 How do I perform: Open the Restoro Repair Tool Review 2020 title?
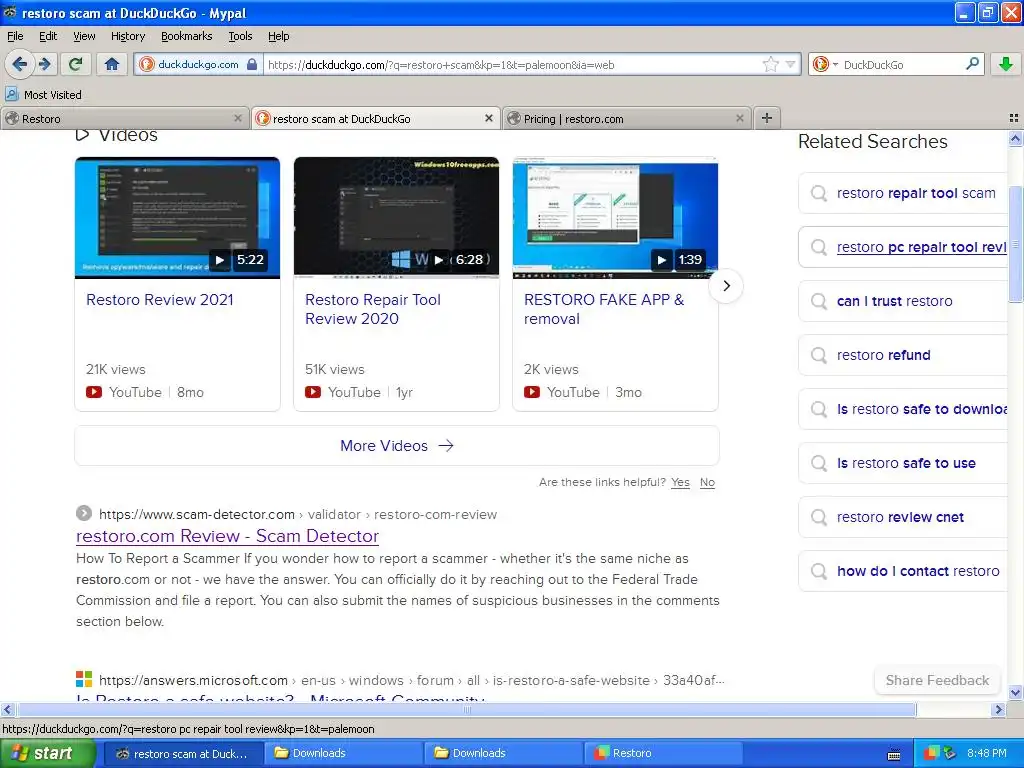373,309
